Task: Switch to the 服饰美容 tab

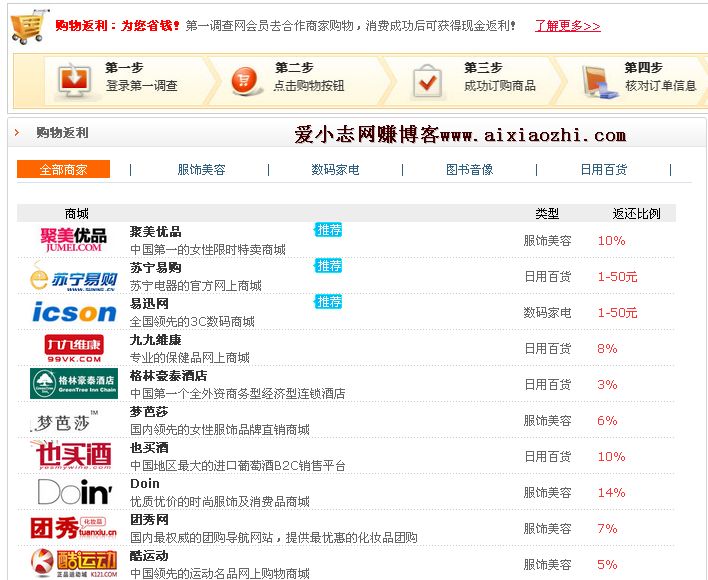Action: [x=201, y=170]
